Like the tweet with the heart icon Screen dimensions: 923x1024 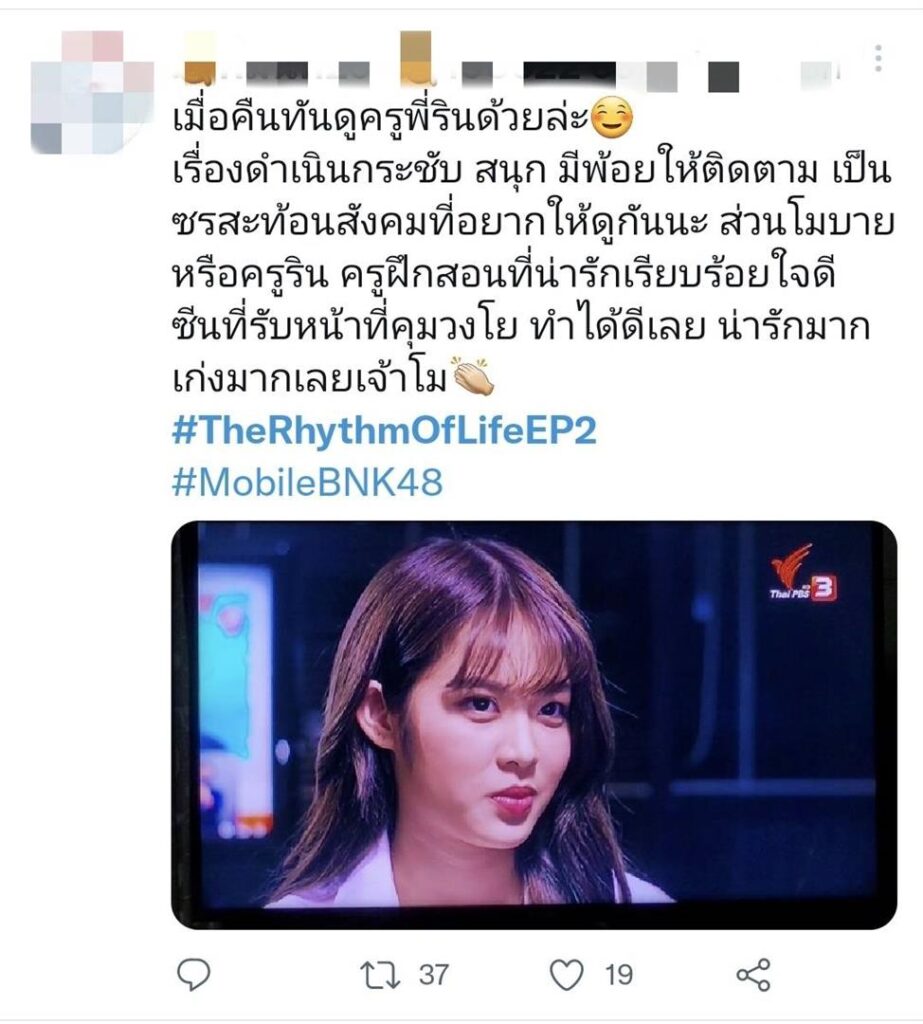pos(566,975)
